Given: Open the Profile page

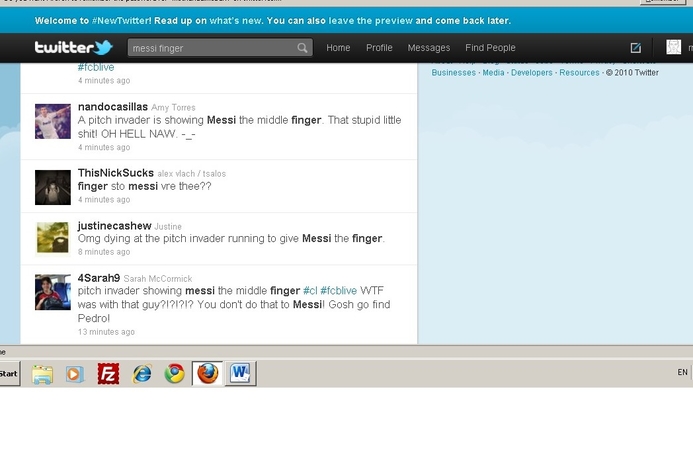Looking at the screenshot, I should coord(379,48).
